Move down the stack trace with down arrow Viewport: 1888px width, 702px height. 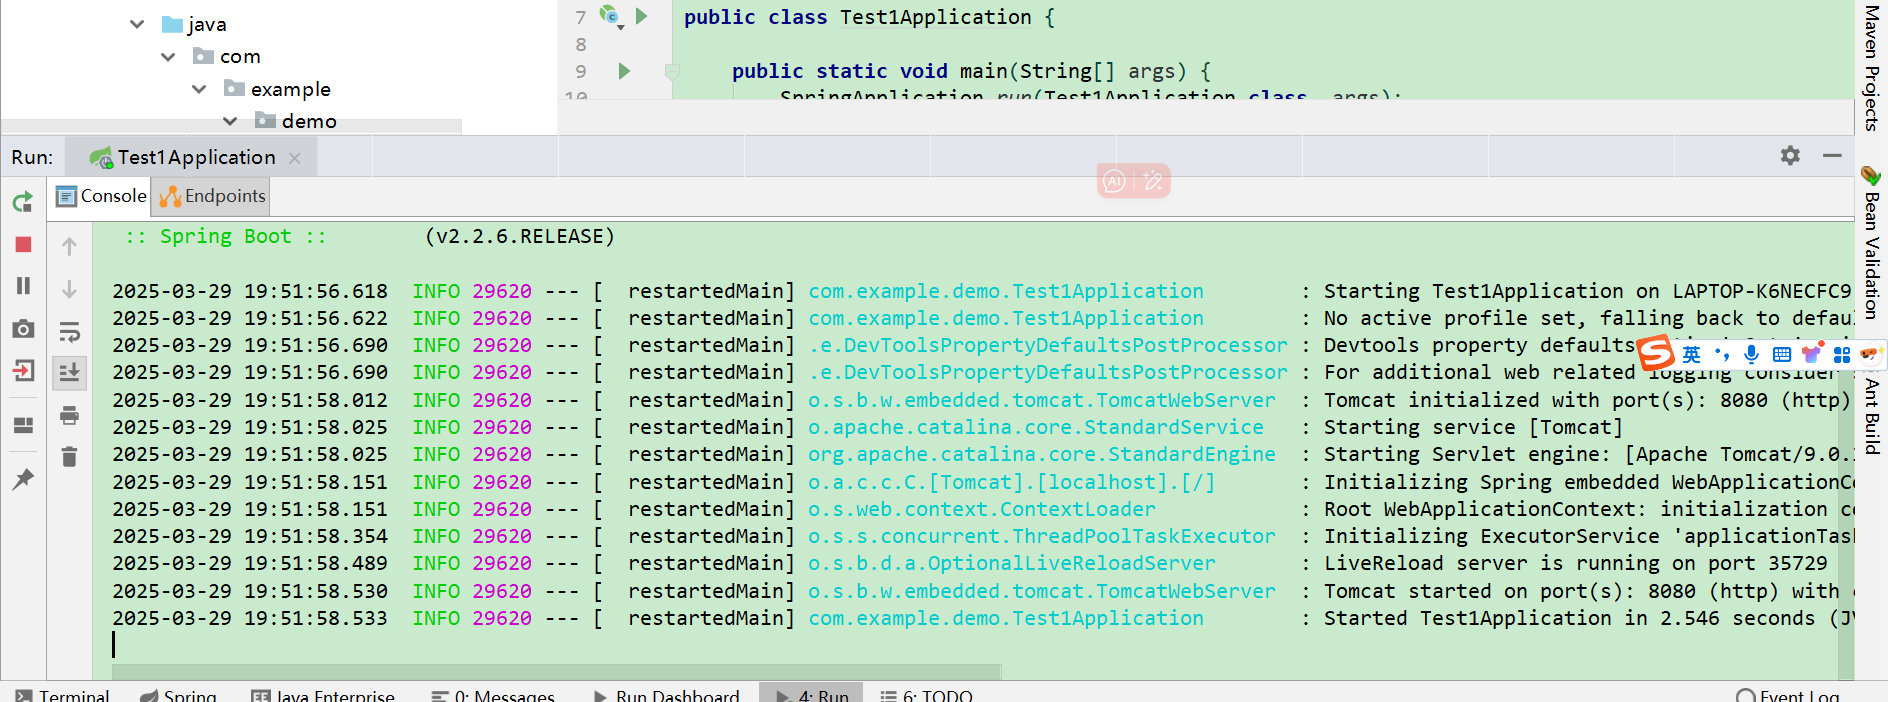click(69, 289)
